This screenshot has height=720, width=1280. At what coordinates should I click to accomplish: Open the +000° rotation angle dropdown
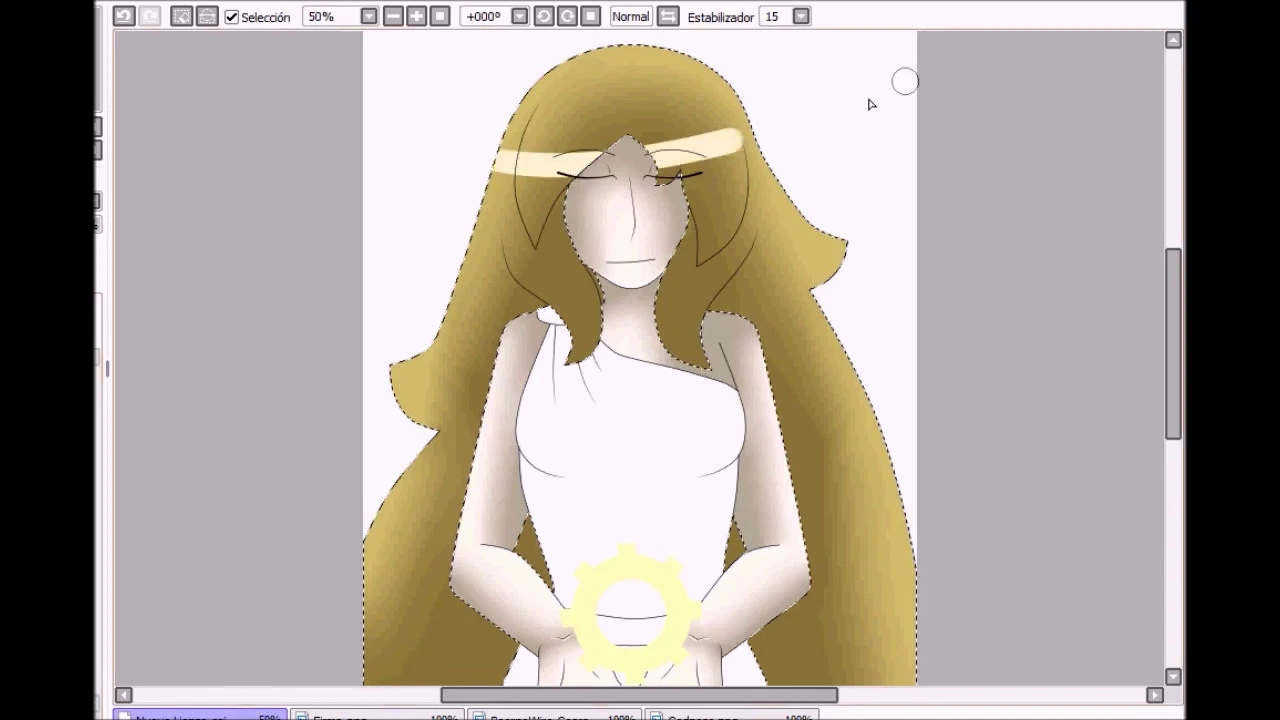pyautogui.click(x=519, y=16)
